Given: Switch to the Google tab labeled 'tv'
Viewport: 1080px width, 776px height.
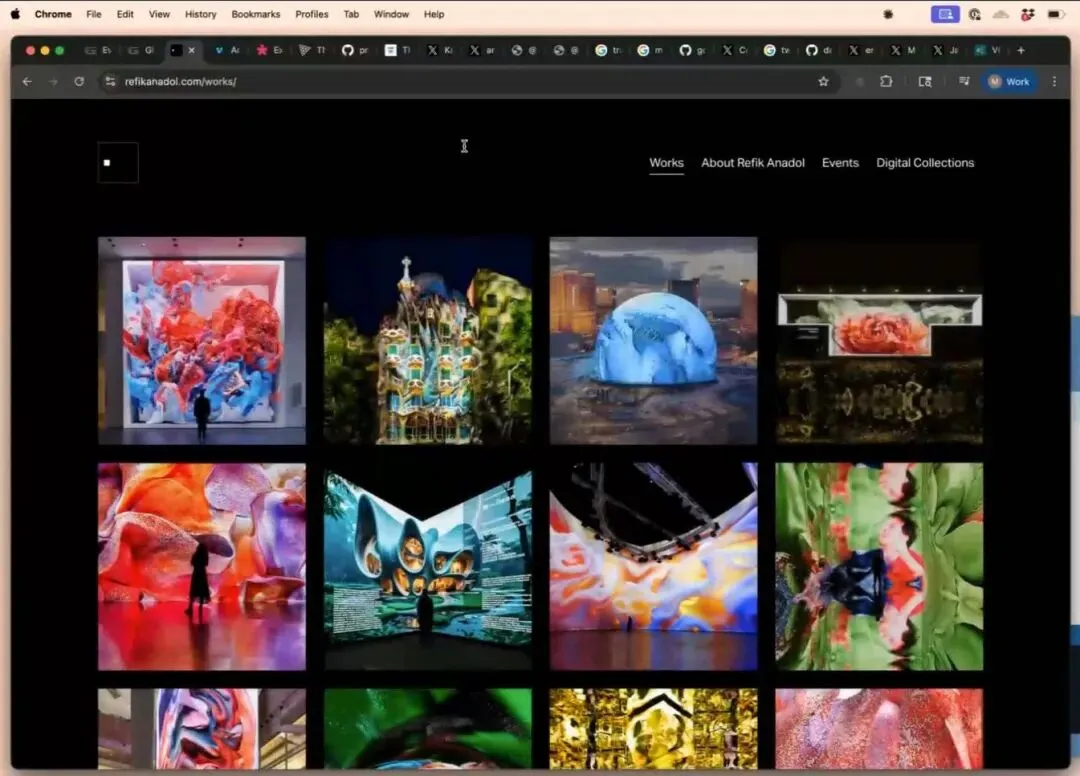Looking at the screenshot, I should [x=776, y=50].
